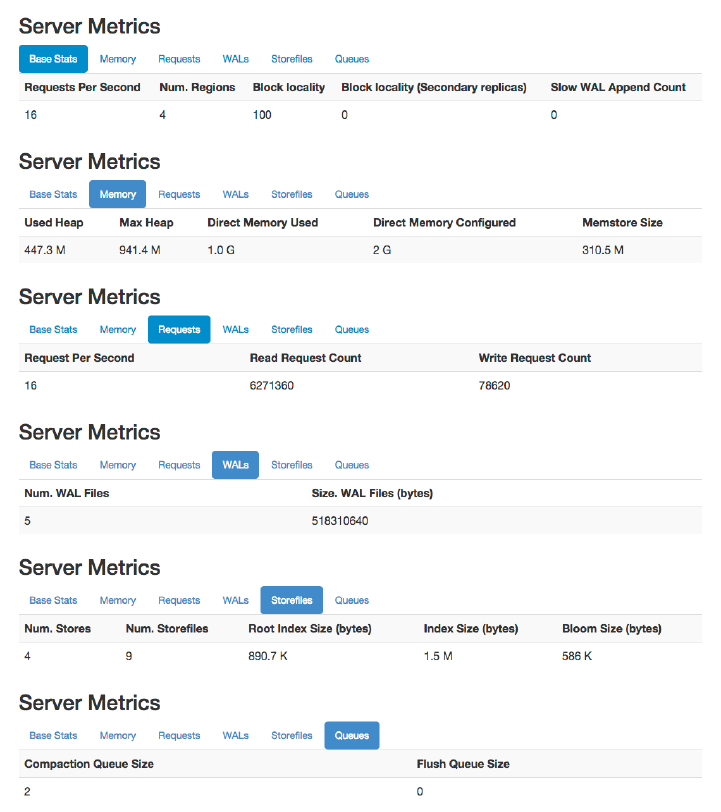The image size is (721, 812).
Task: Select active Base Stats tab in first panel
Action: 53,59
